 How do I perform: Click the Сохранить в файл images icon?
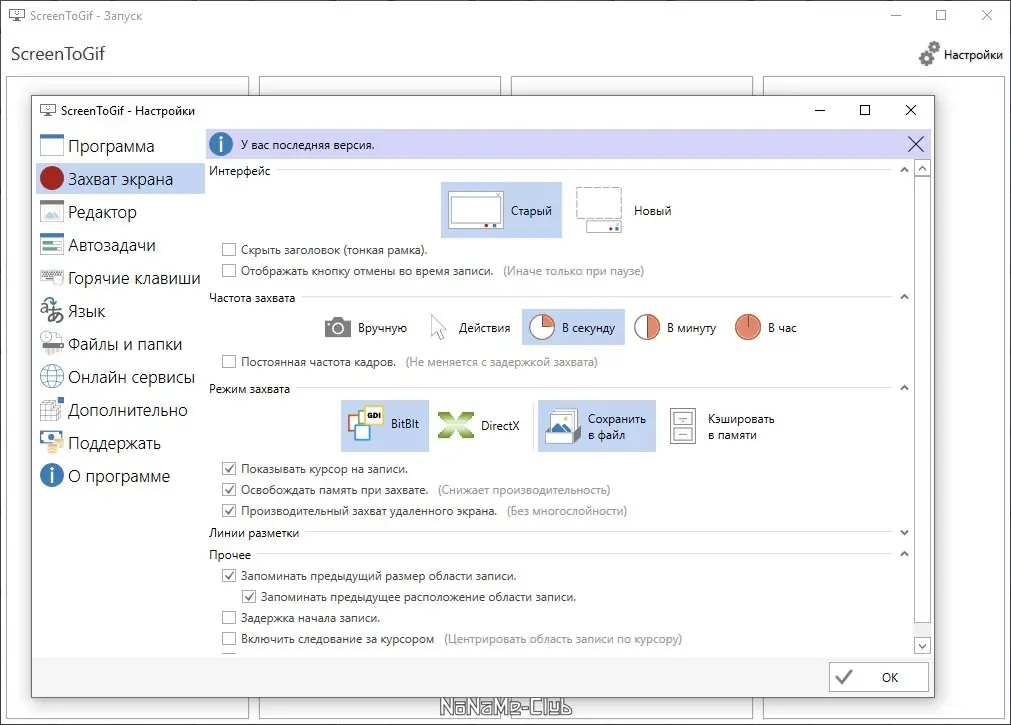562,426
